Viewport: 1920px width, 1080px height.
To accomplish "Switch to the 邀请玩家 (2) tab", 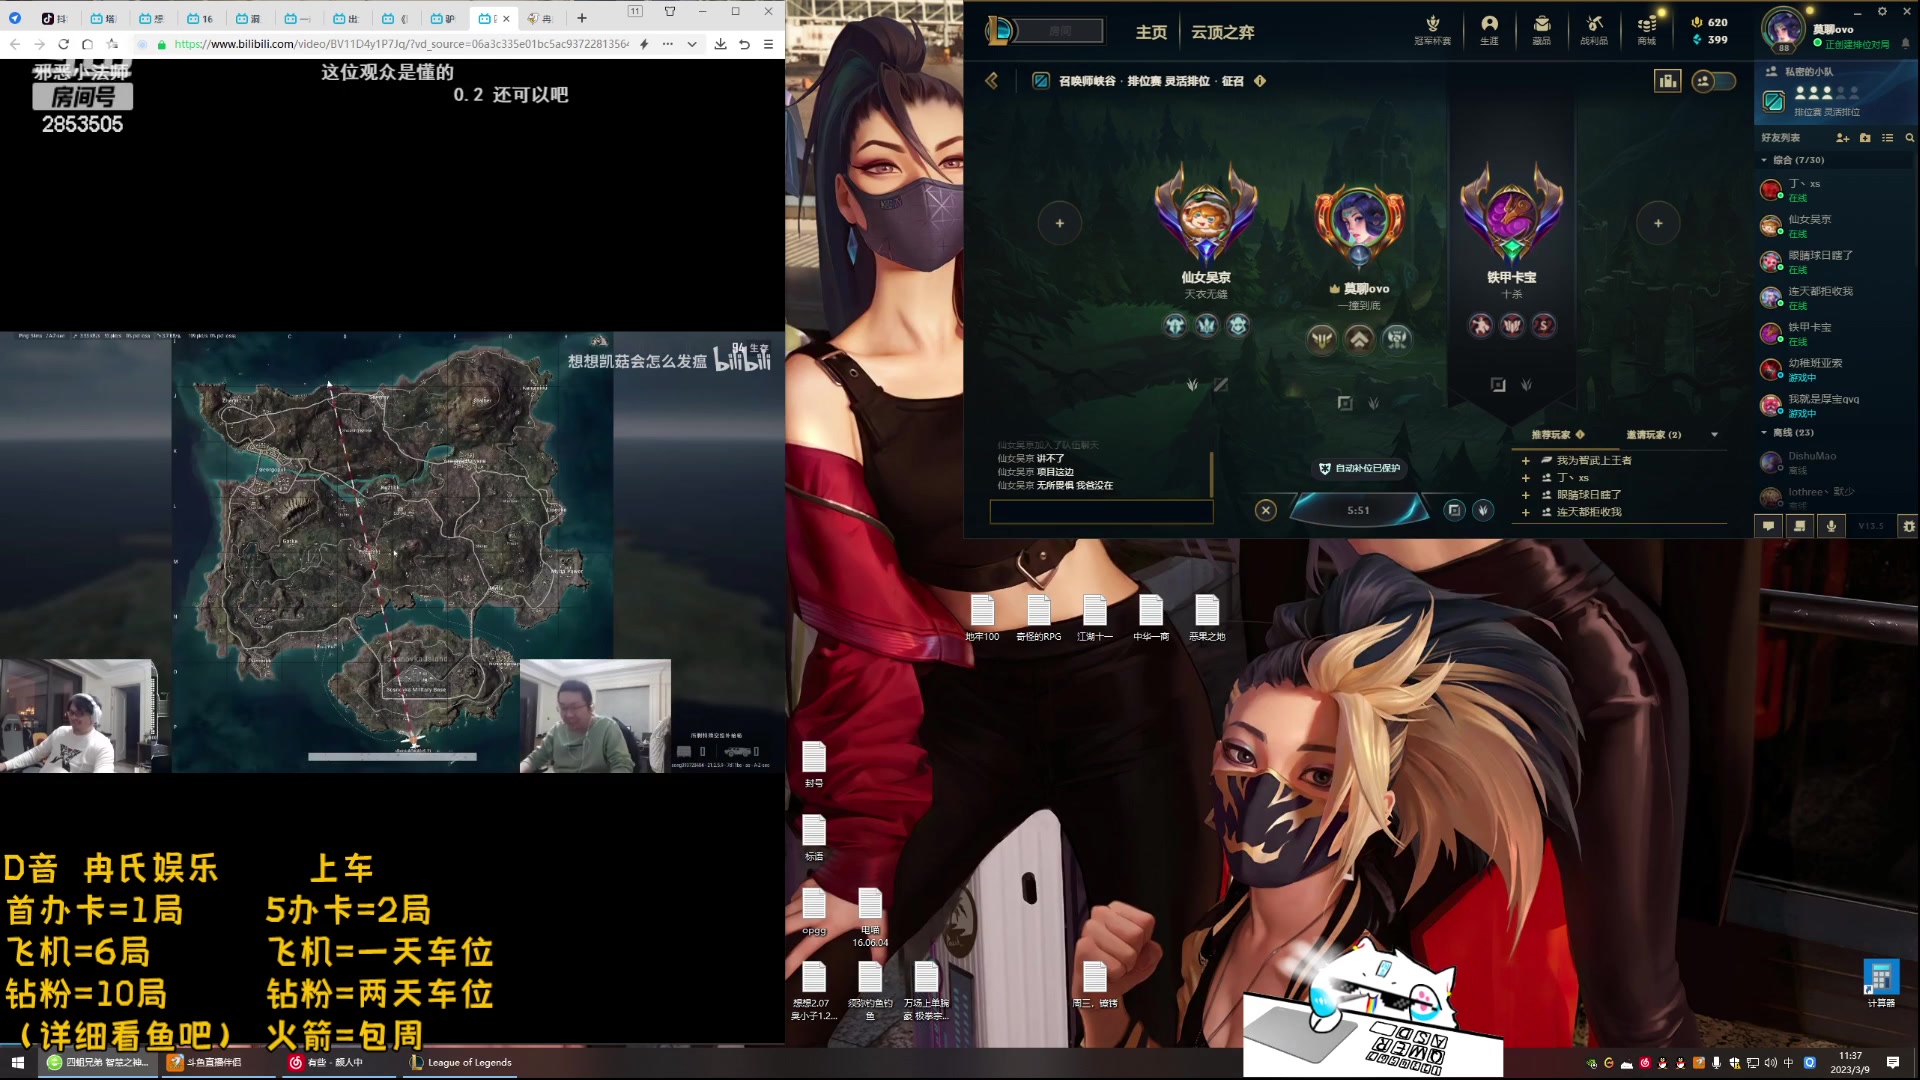I will (x=1653, y=435).
